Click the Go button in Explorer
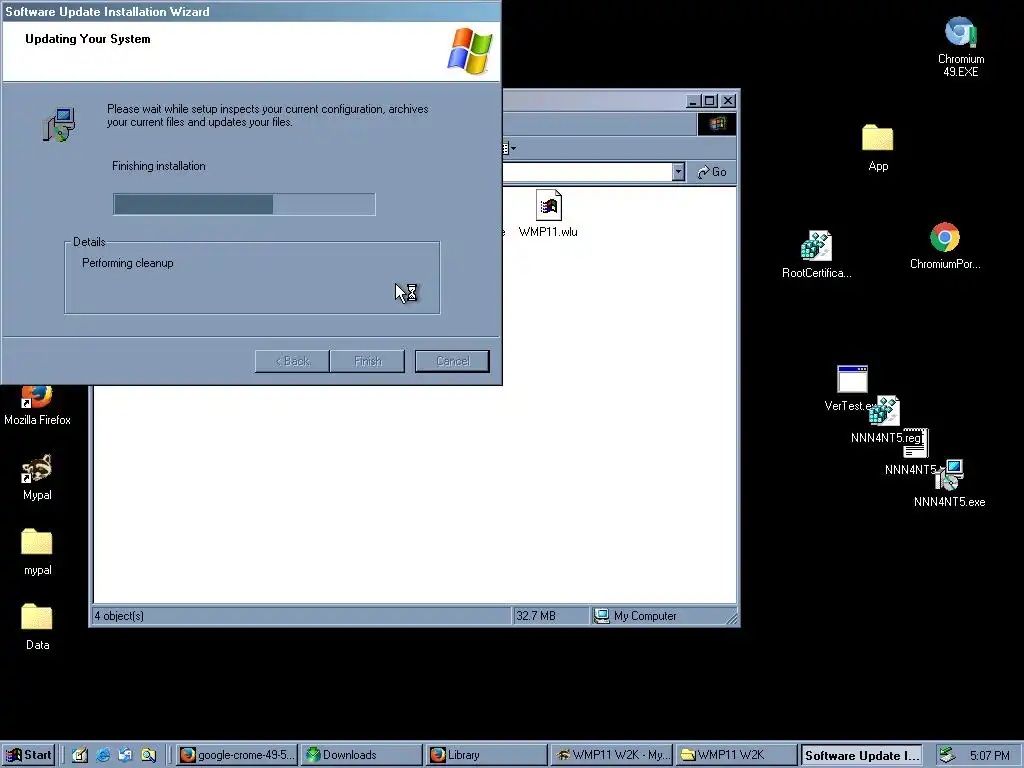Image resolution: width=1024 pixels, height=768 pixels. 712,172
